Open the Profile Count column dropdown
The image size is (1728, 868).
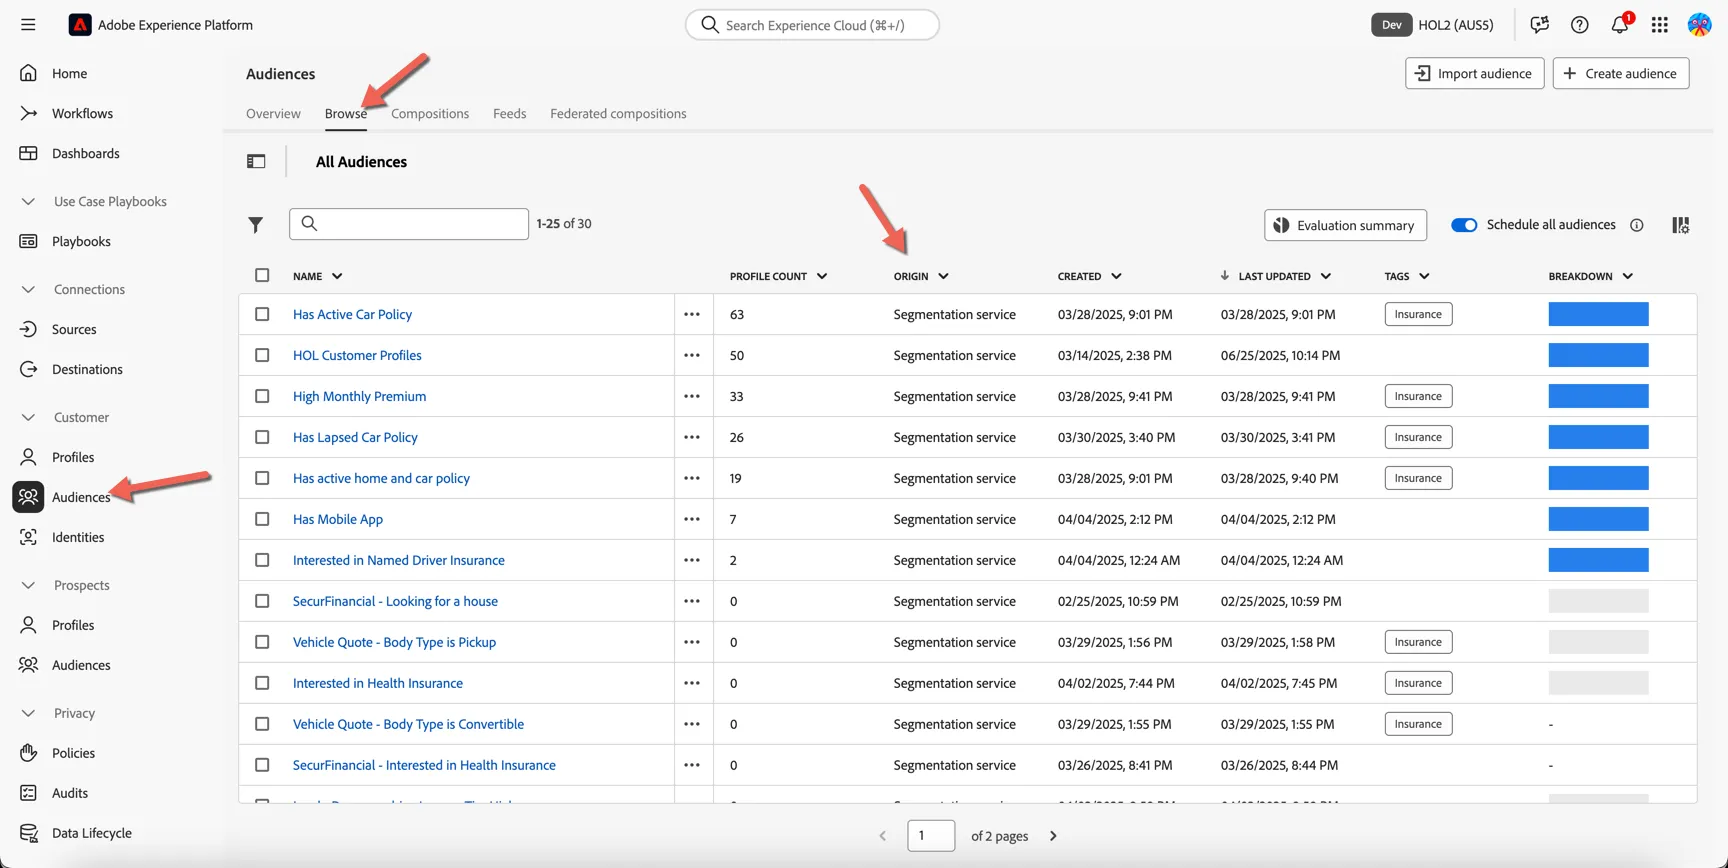[x=822, y=276]
